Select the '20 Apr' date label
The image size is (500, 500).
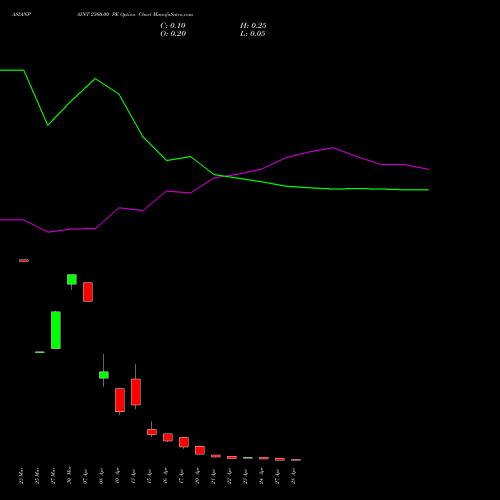[197, 476]
